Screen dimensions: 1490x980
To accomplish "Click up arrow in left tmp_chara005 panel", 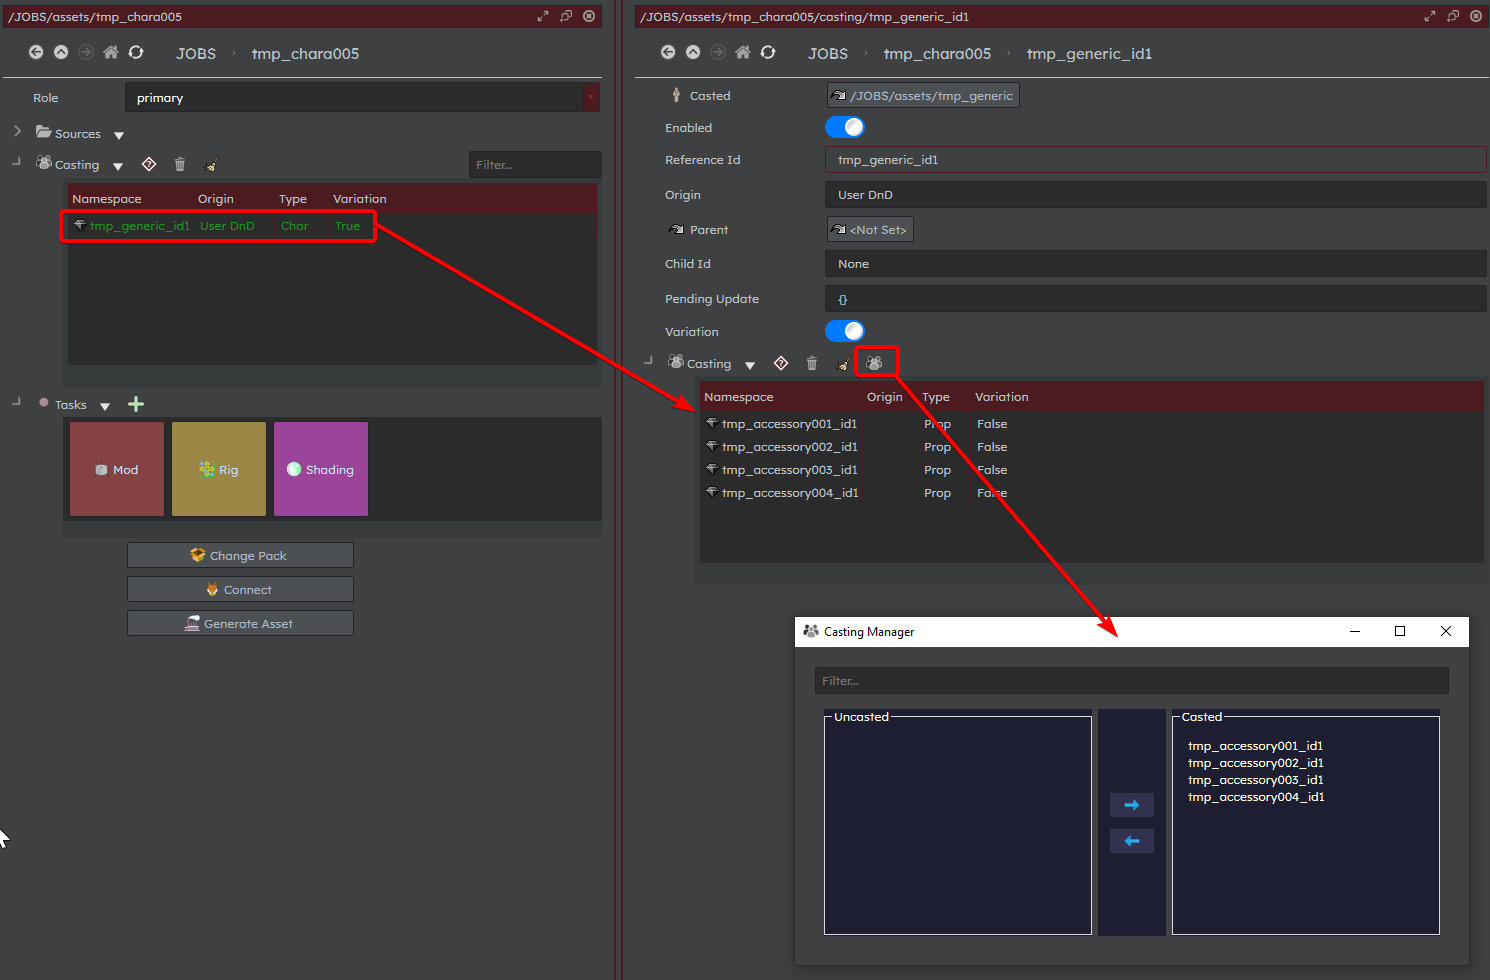I will click(61, 52).
